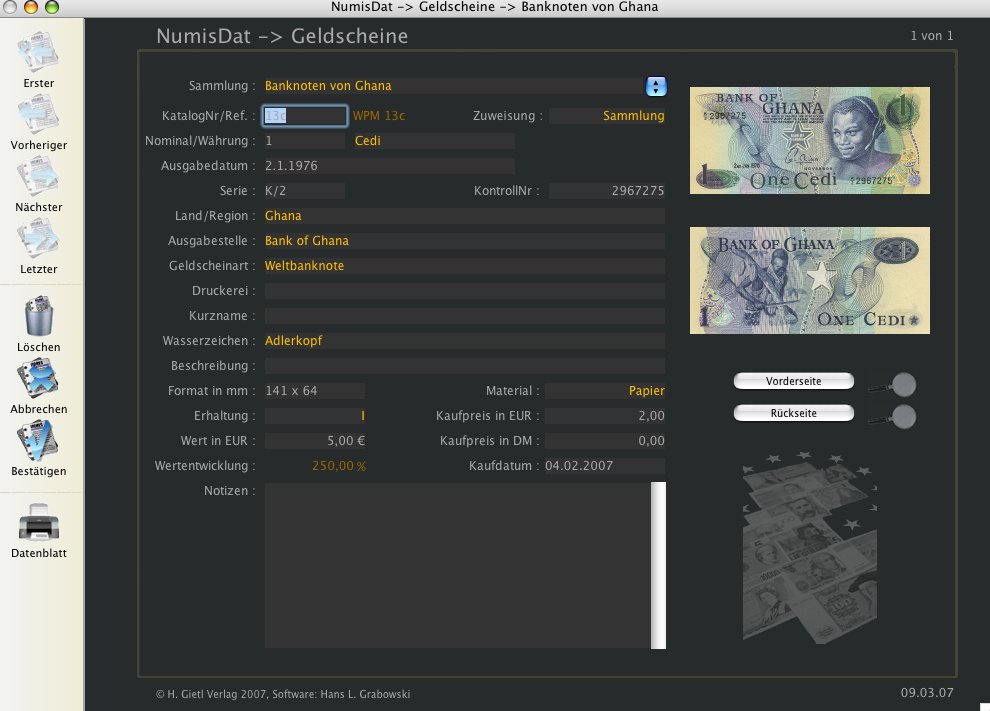Edit Wert in EUR field 5,00 €

(314, 441)
